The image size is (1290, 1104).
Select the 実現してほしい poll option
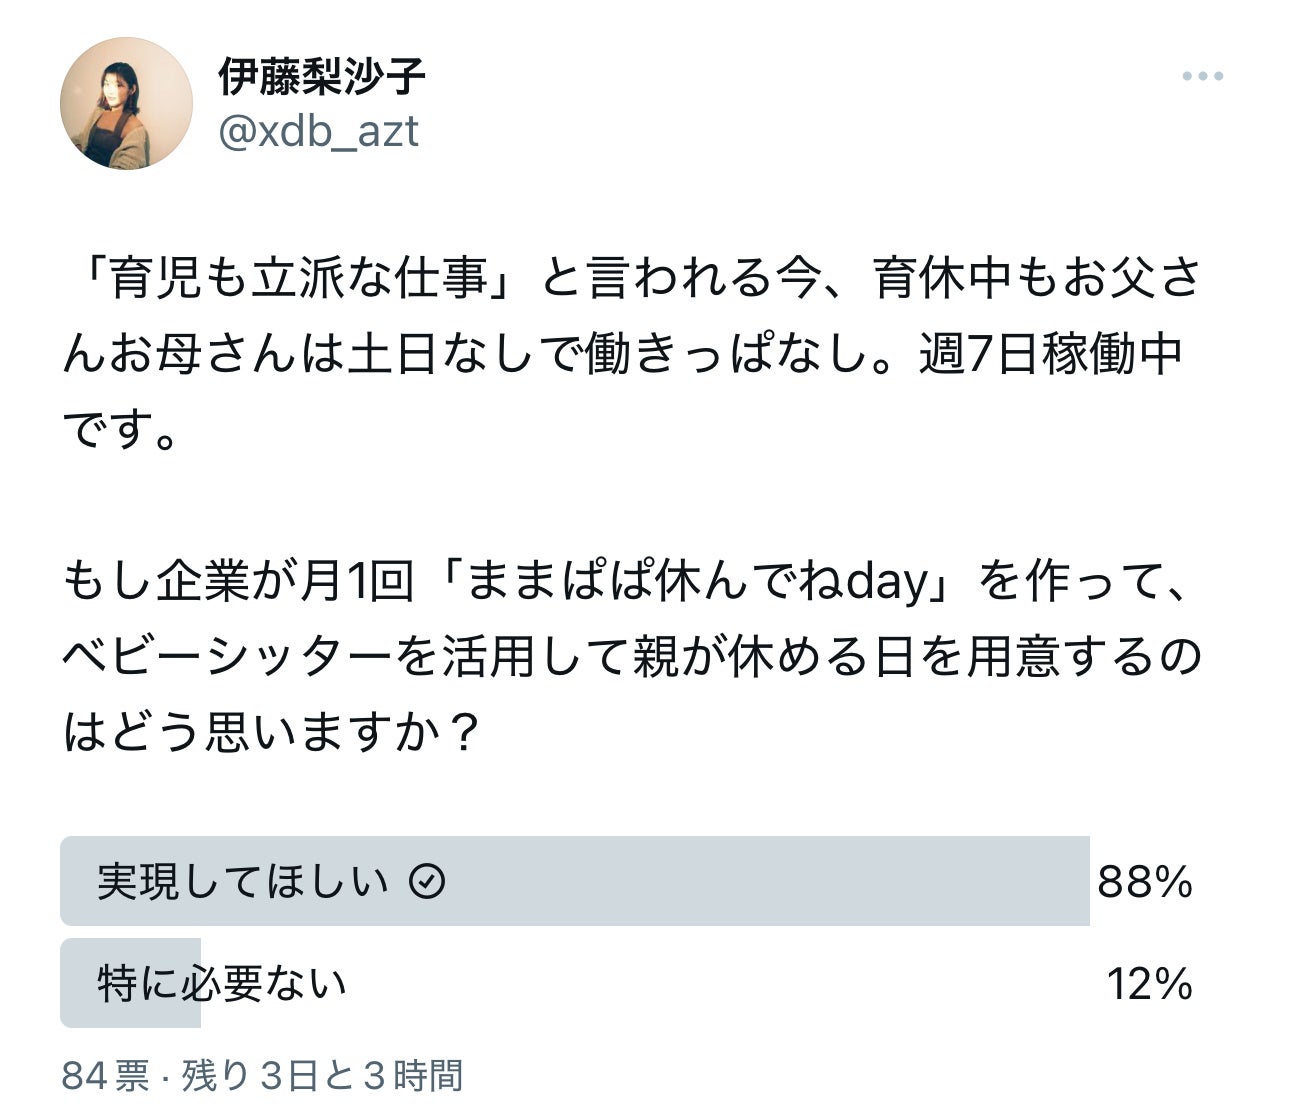pyautogui.click(x=241, y=881)
